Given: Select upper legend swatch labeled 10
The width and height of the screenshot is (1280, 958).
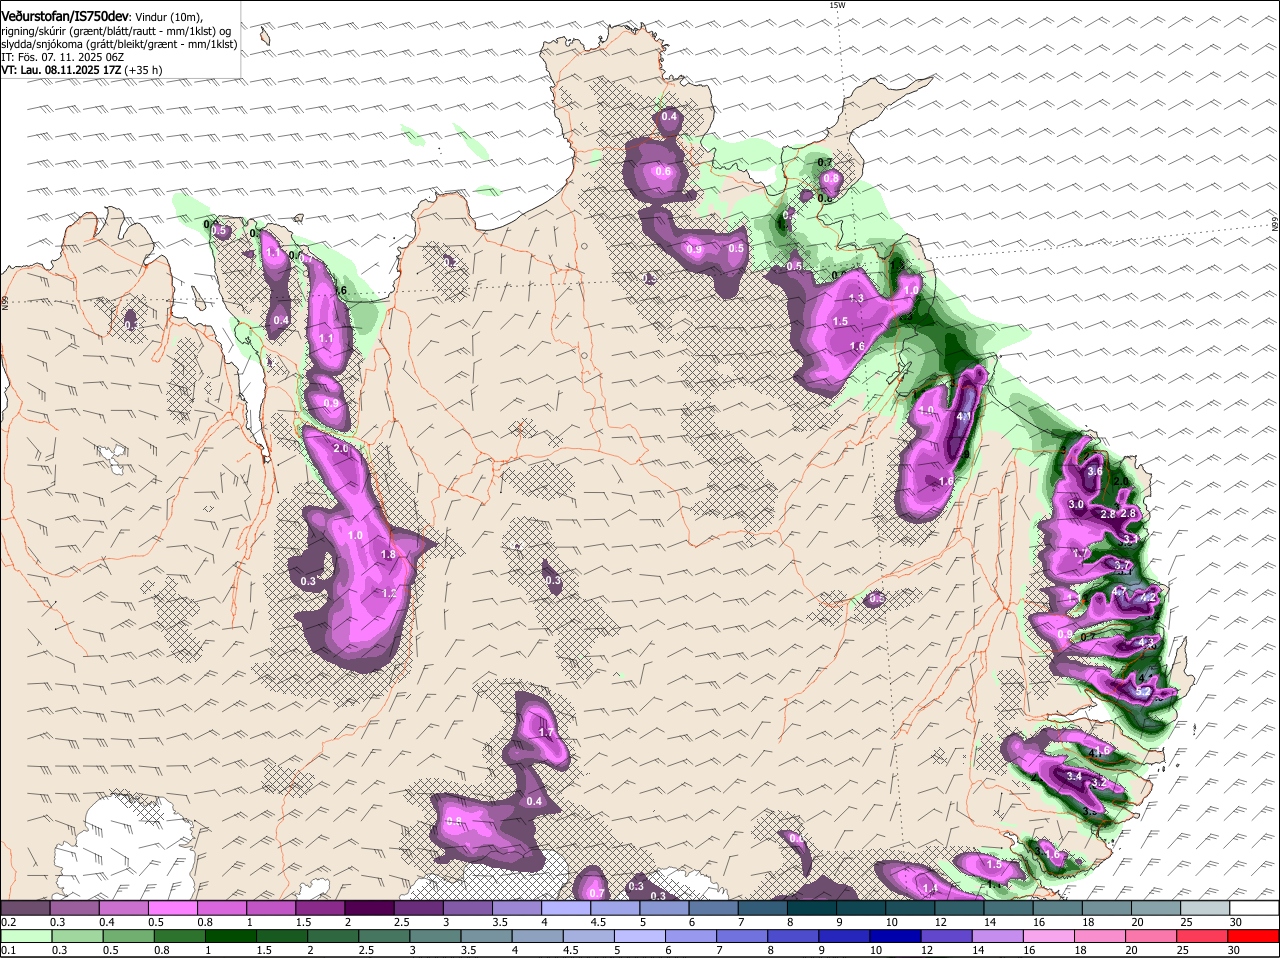Looking at the screenshot, I should [910, 908].
